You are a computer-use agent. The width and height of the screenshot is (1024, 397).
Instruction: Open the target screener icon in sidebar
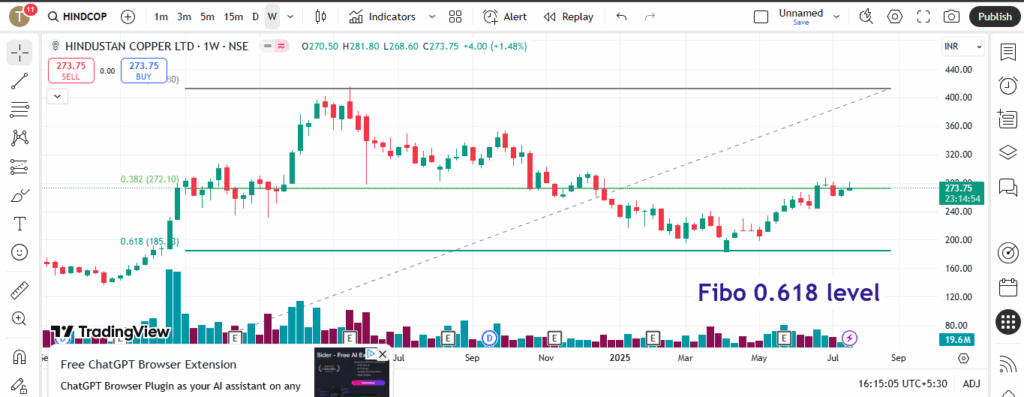click(x=1008, y=253)
